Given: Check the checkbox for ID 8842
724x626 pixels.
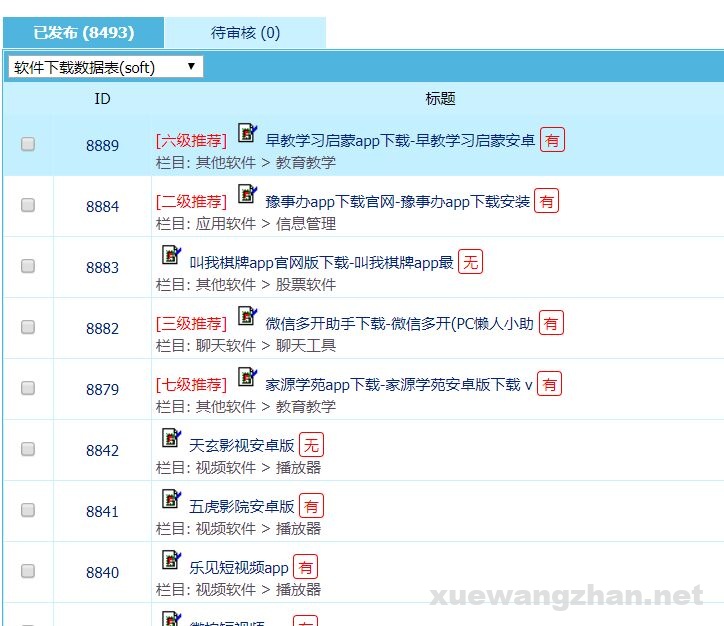Looking at the screenshot, I should pyautogui.click(x=28, y=449).
